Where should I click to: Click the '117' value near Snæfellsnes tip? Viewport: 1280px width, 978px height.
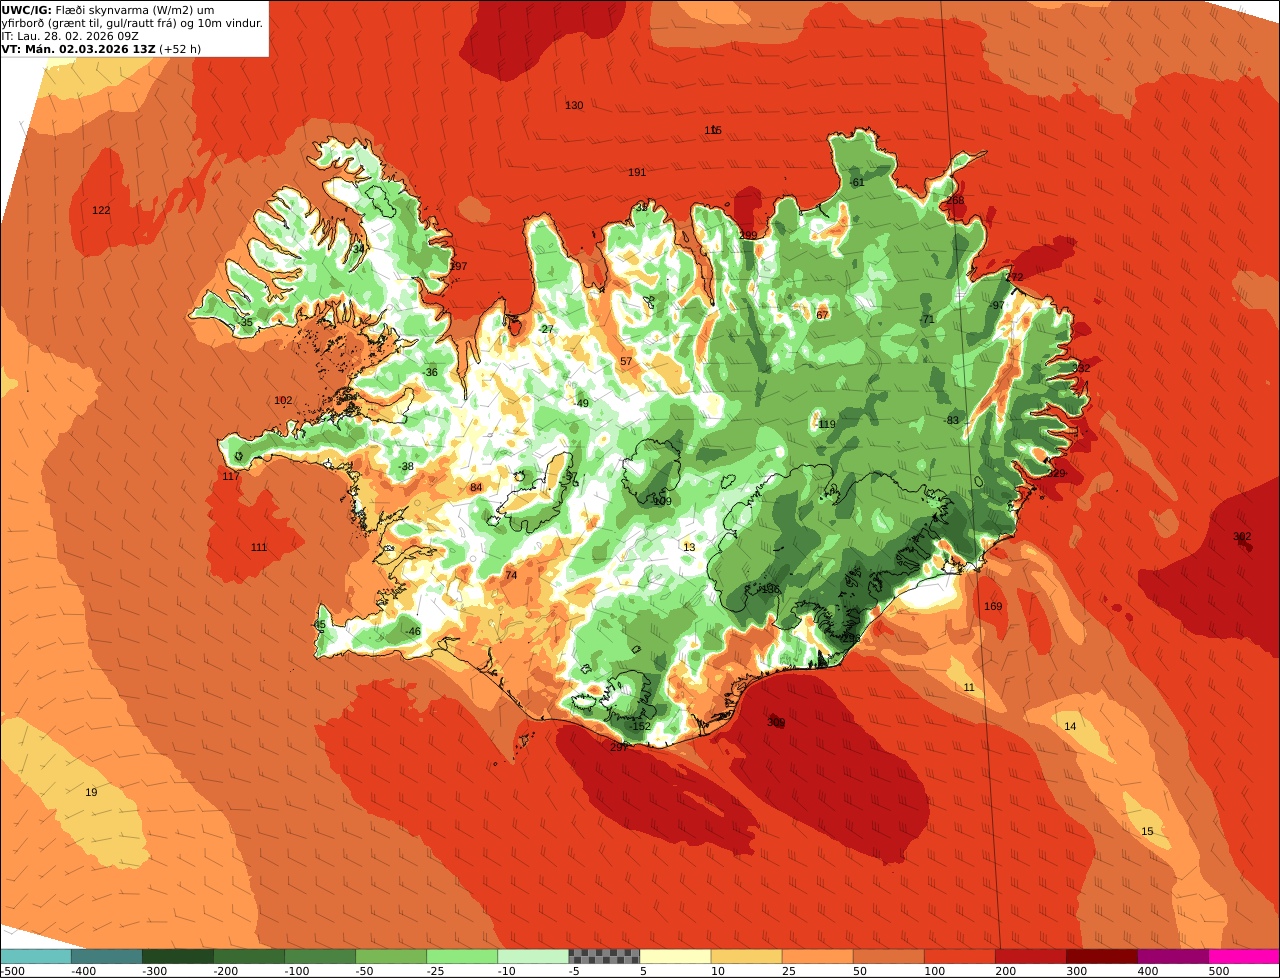(231, 477)
